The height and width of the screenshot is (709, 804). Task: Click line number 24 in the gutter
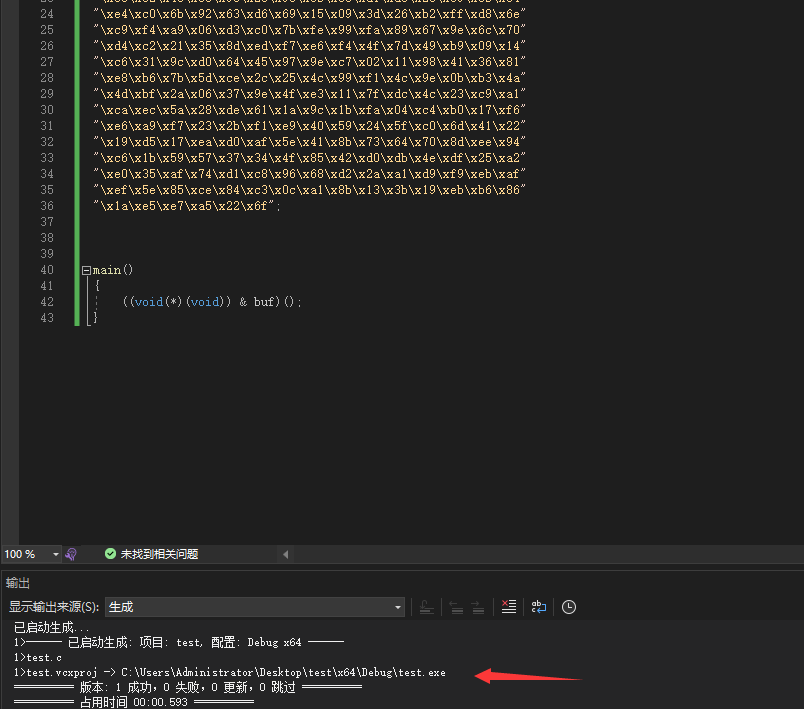pyautogui.click(x=47, y=14)
